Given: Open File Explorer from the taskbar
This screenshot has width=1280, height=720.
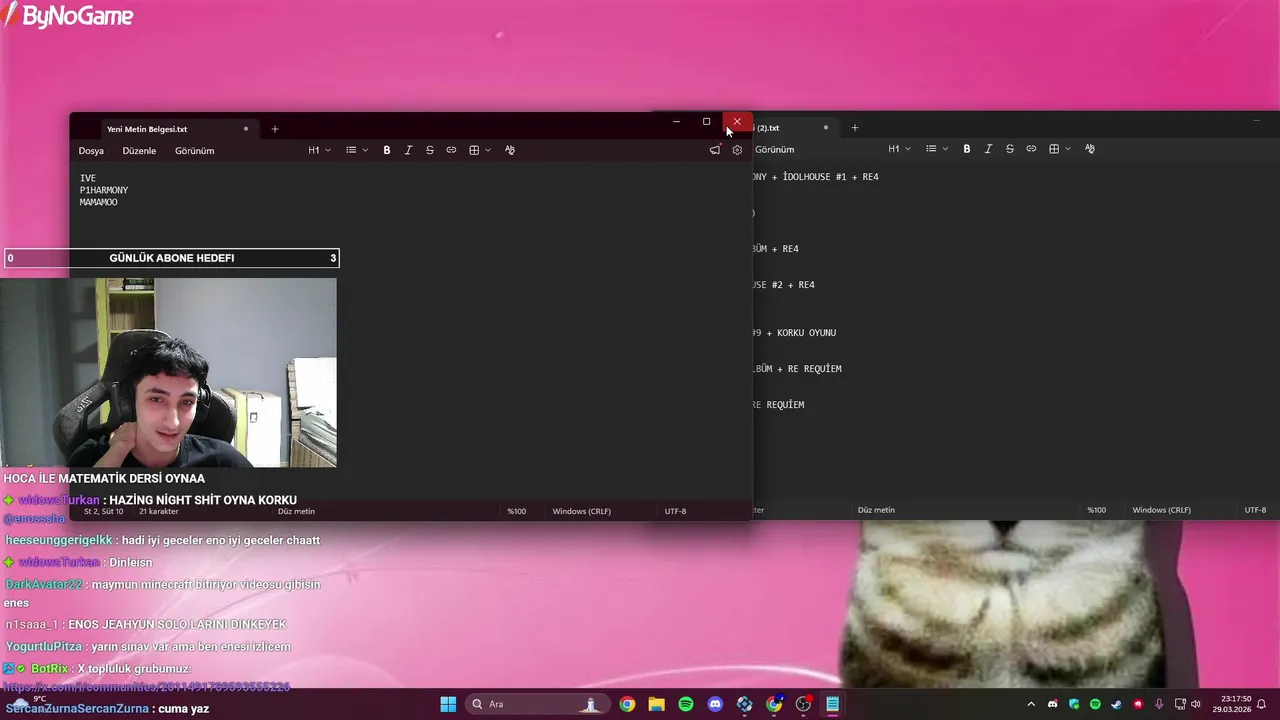Looking at the screenshot, I should point(656,704).
